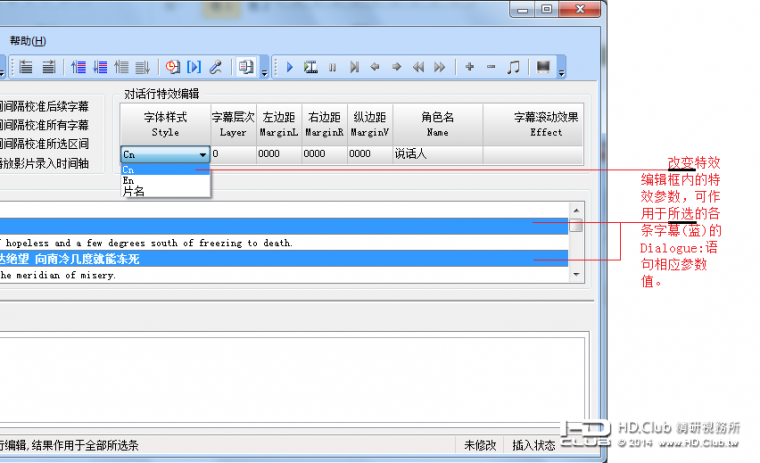Select the row 'hopeless and a few degrees south'
760x463 pixels.
click(x=284, y=243)
